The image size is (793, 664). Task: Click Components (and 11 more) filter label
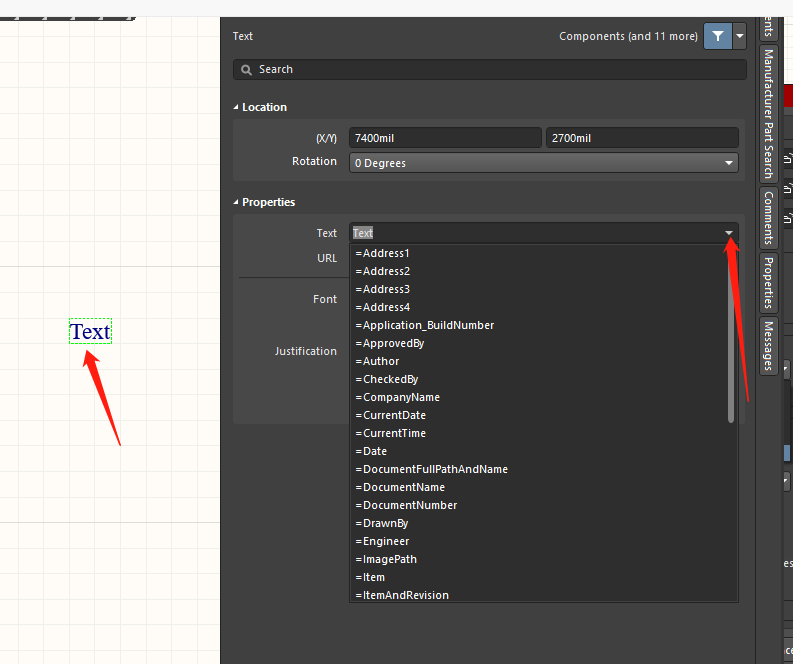(x=628, y=36)
